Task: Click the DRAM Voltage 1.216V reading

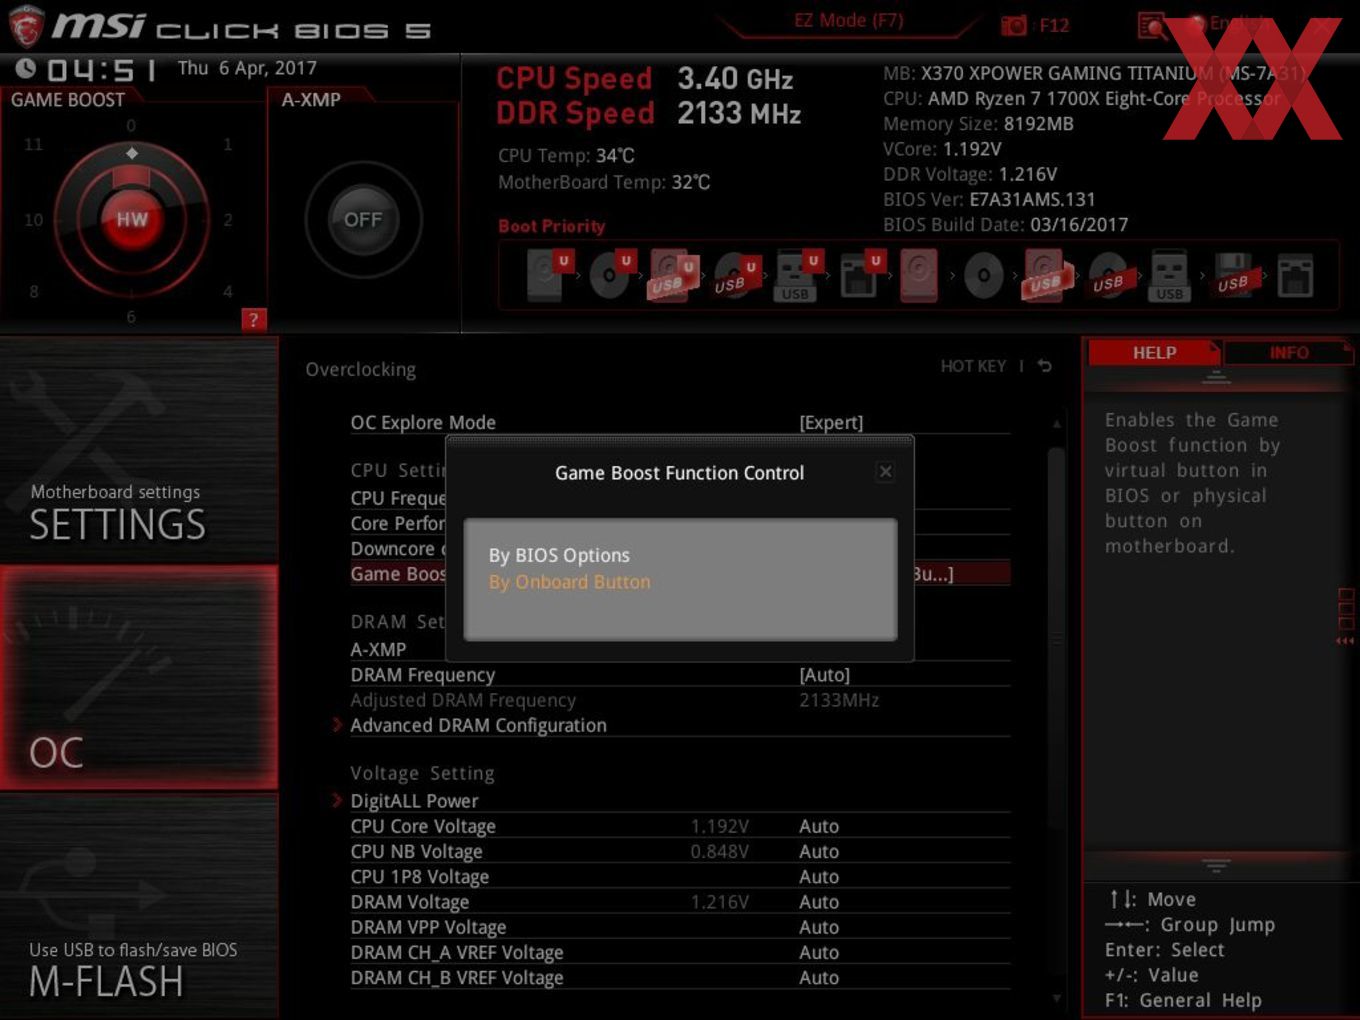Action: click(719, 902)
